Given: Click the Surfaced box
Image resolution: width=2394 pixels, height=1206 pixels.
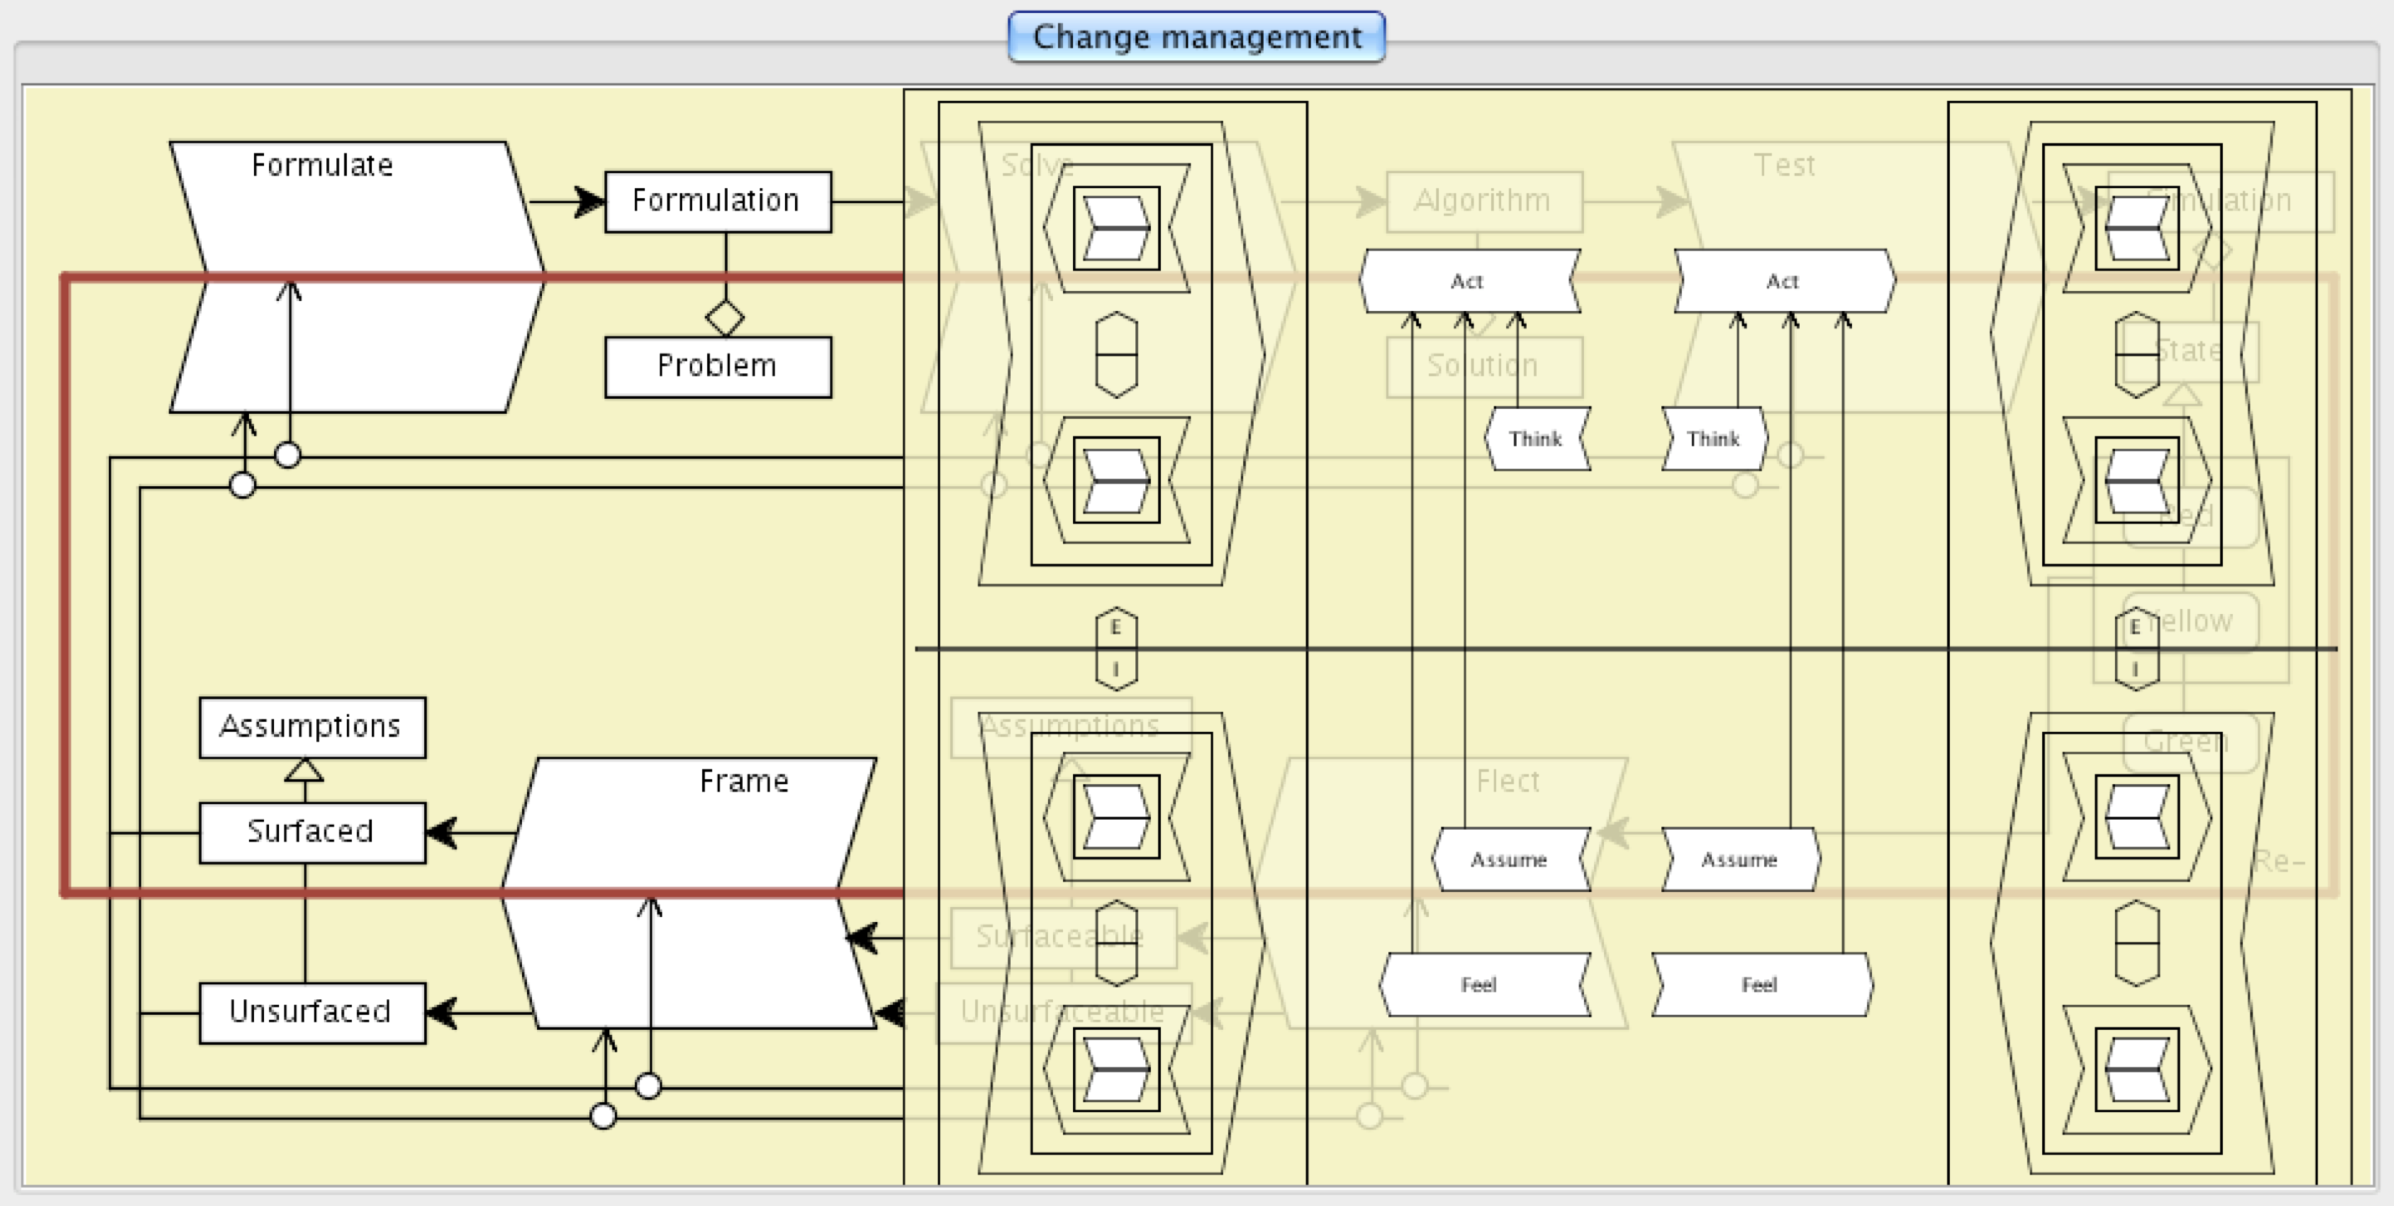Looking at the screenshot, I should click(311, 832).
